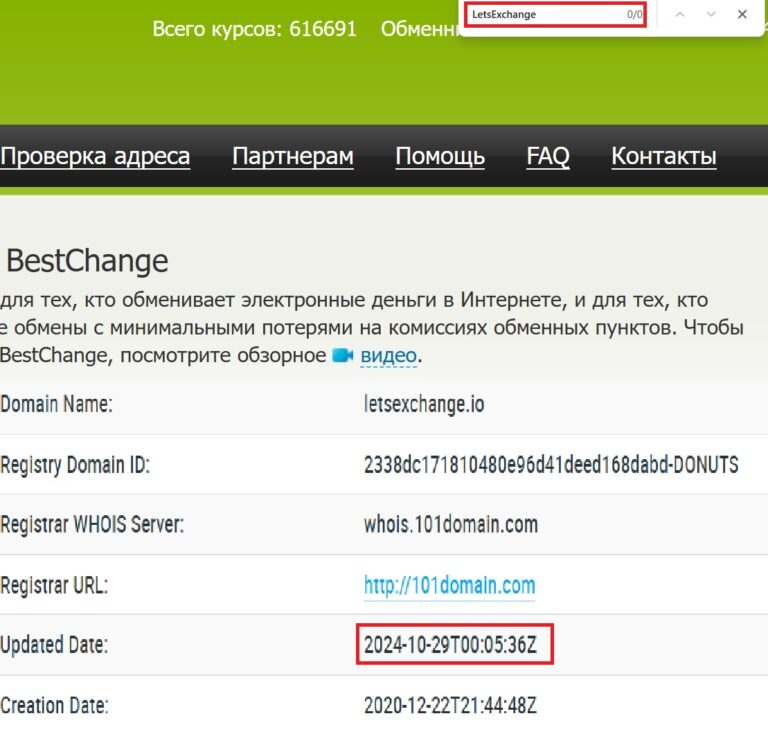
Task: Click the Updated Date value 2024-10-29T00:05:36Z
Action: (x=450, y=646)
